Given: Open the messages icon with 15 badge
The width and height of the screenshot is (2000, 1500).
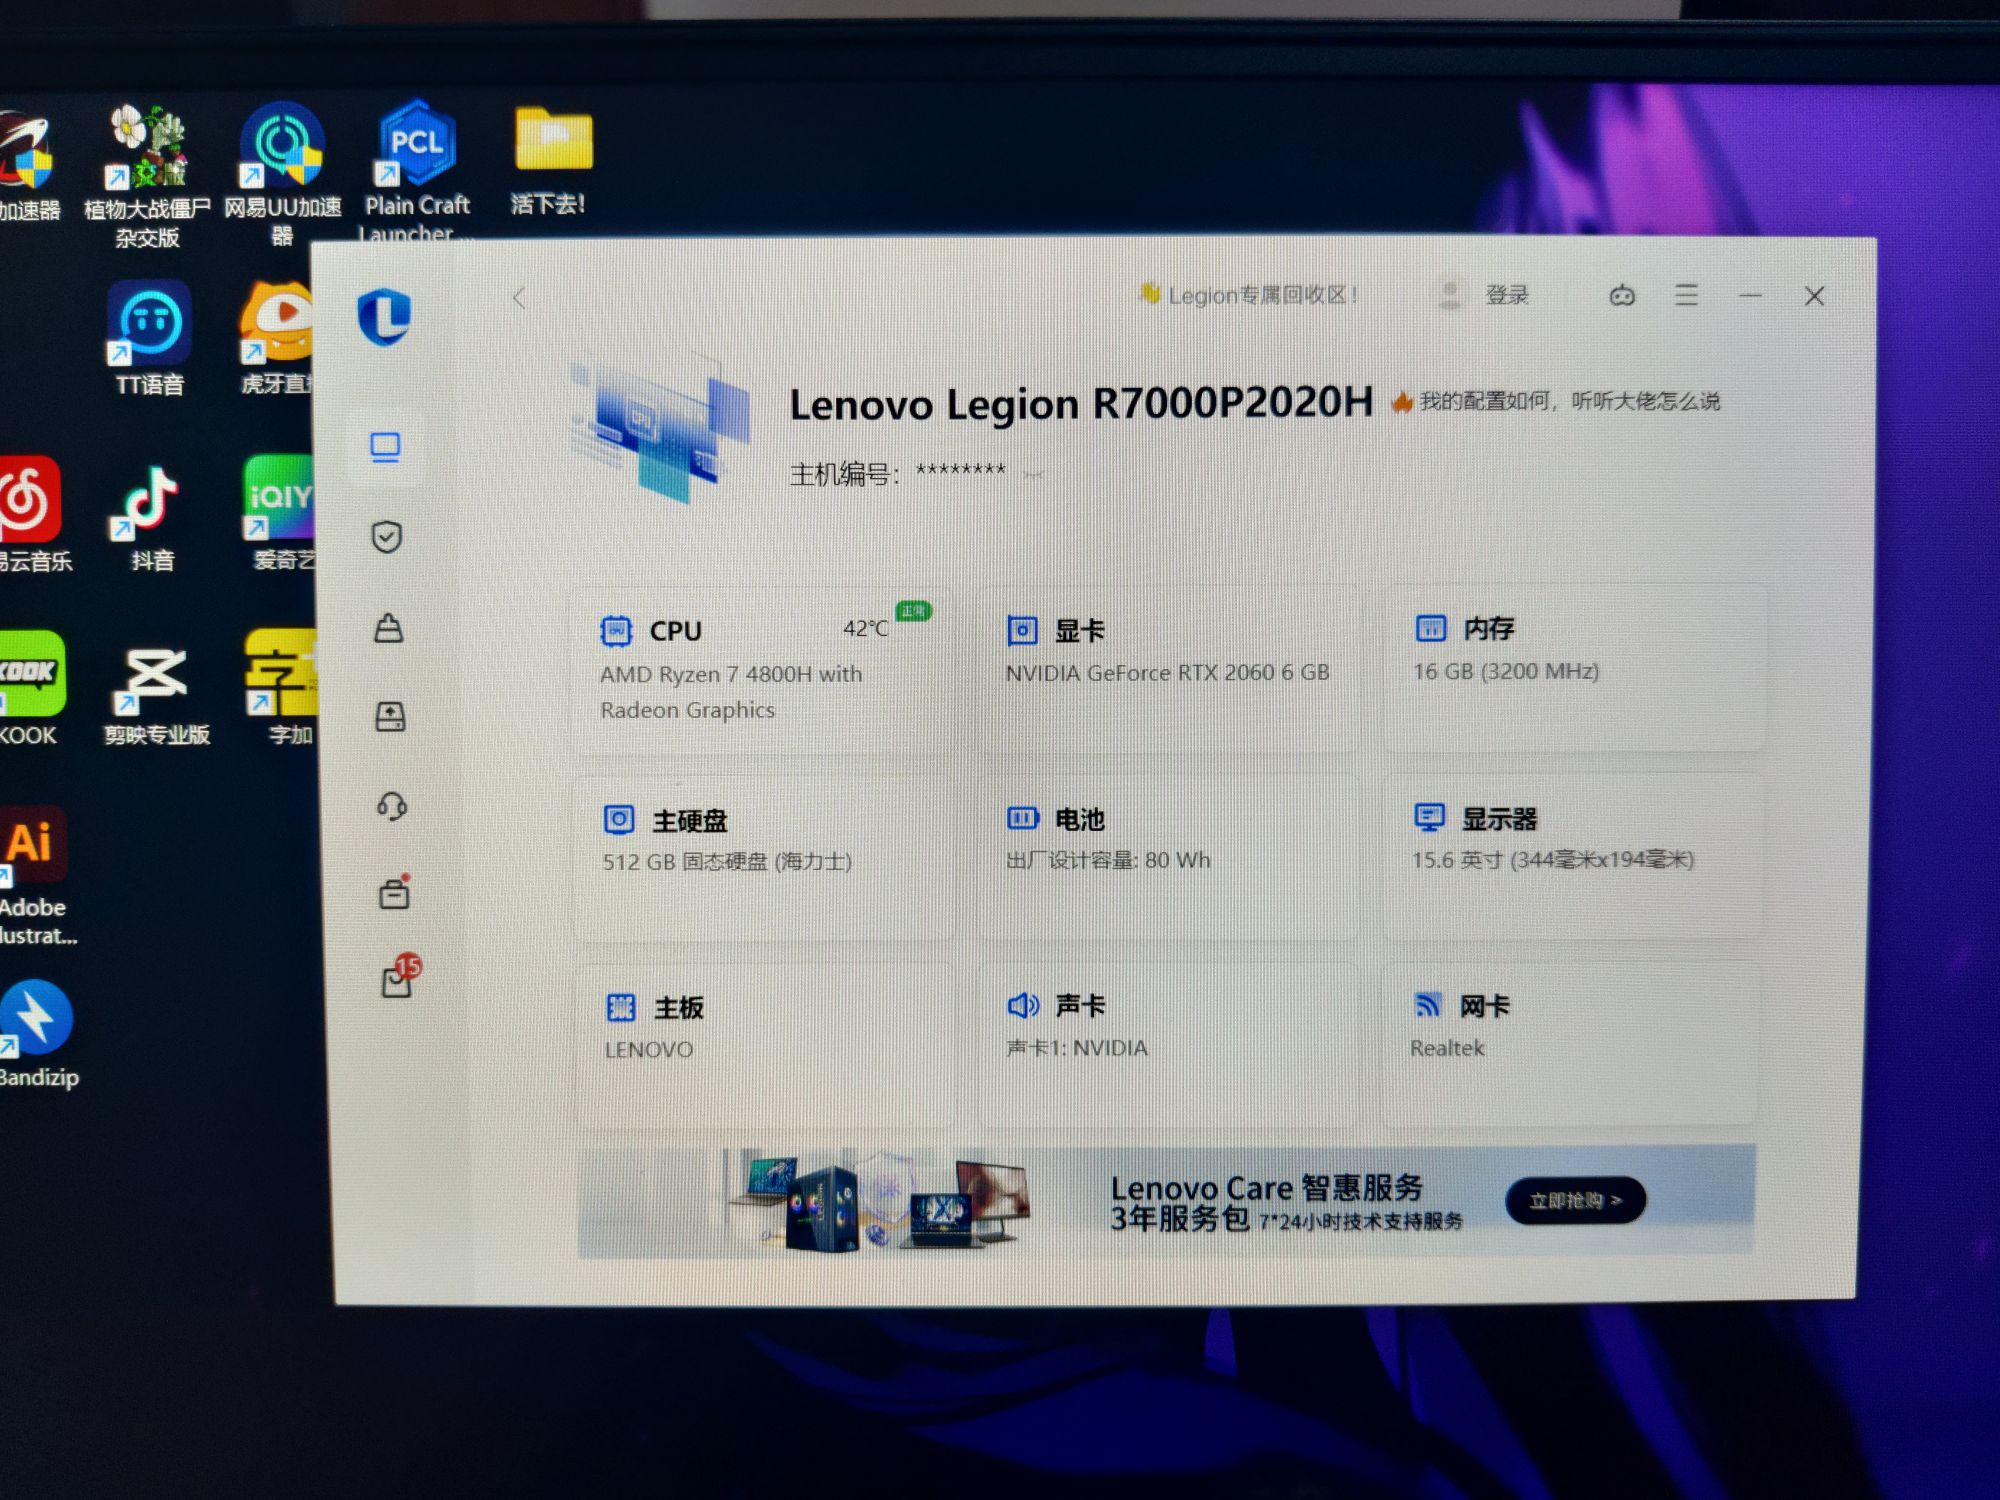Looking at the screenshot, I should click(x=400, y=976).
